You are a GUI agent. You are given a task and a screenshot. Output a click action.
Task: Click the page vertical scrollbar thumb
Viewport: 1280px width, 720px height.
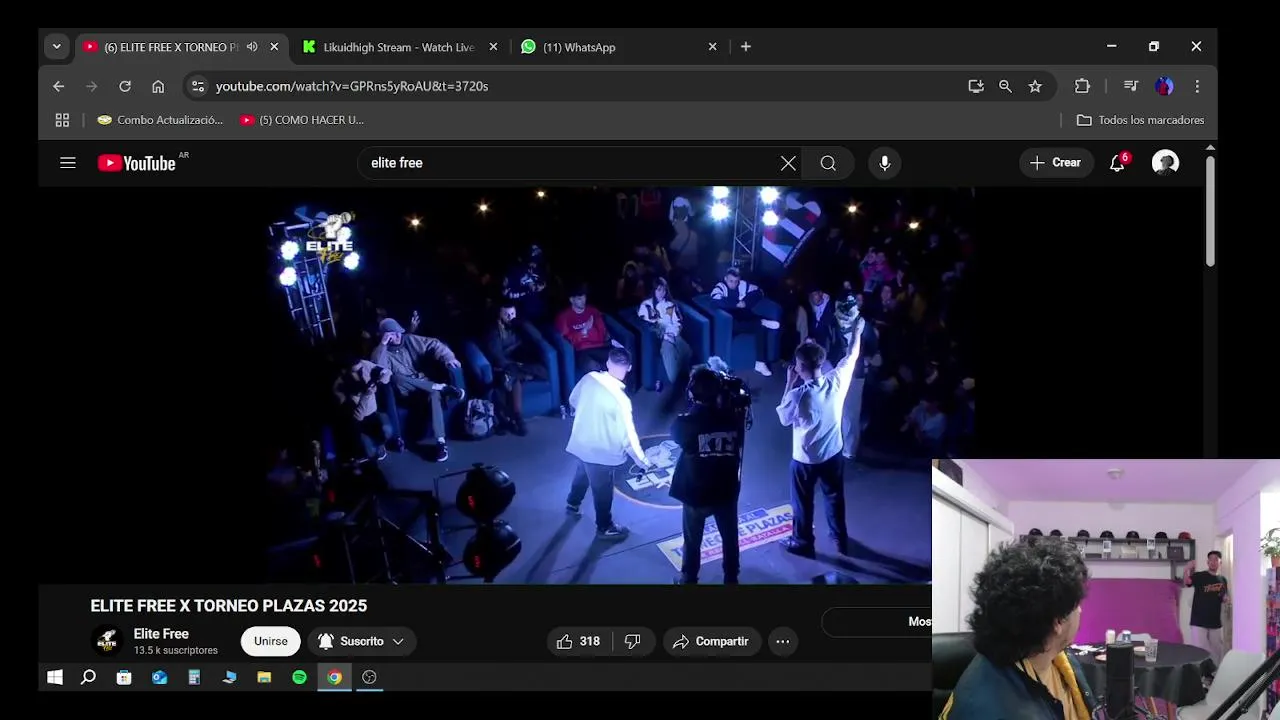(1210, 210)
